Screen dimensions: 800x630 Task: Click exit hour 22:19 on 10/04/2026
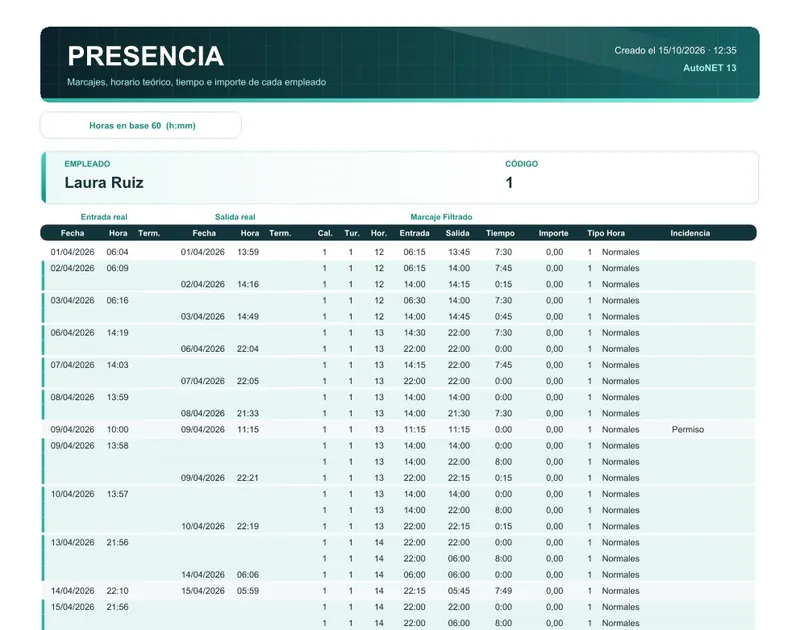pyautogui.click(x=248, y=526)
